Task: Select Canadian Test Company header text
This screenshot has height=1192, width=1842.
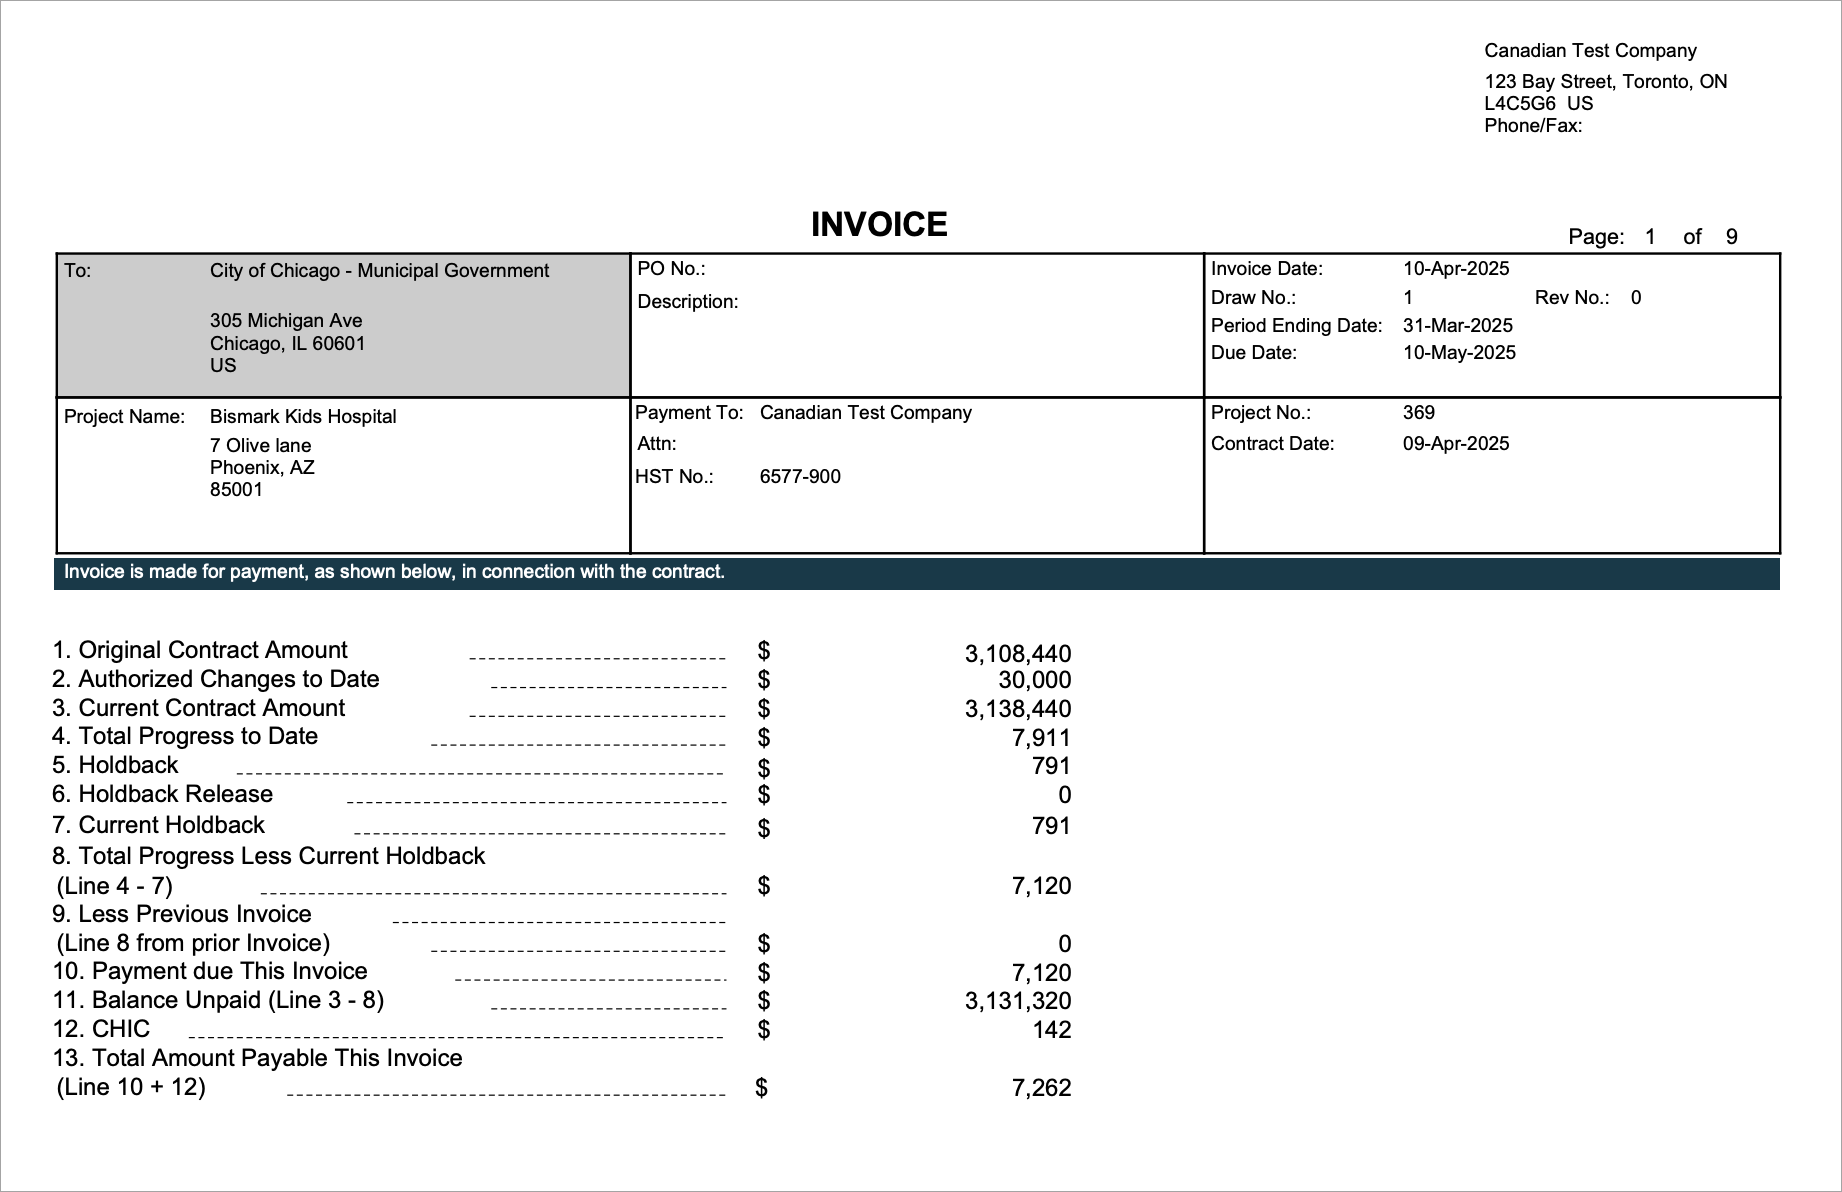Action: (1590, 51)
